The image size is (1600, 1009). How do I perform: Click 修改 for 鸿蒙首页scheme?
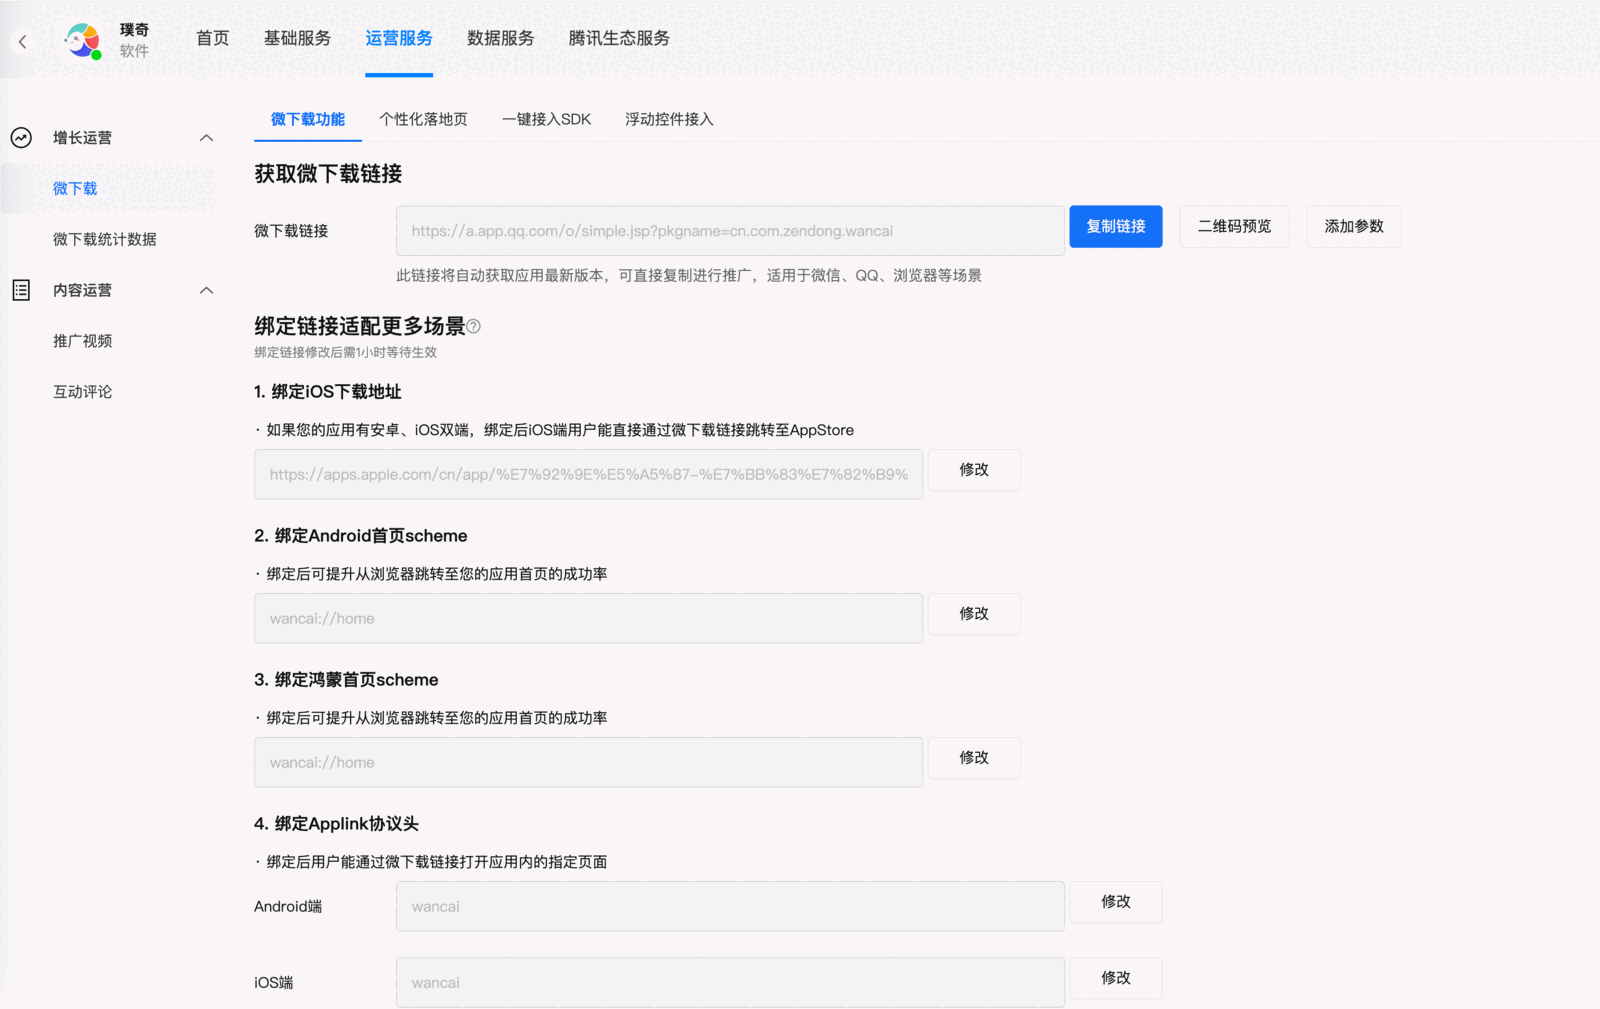click(x=974, y=758)
